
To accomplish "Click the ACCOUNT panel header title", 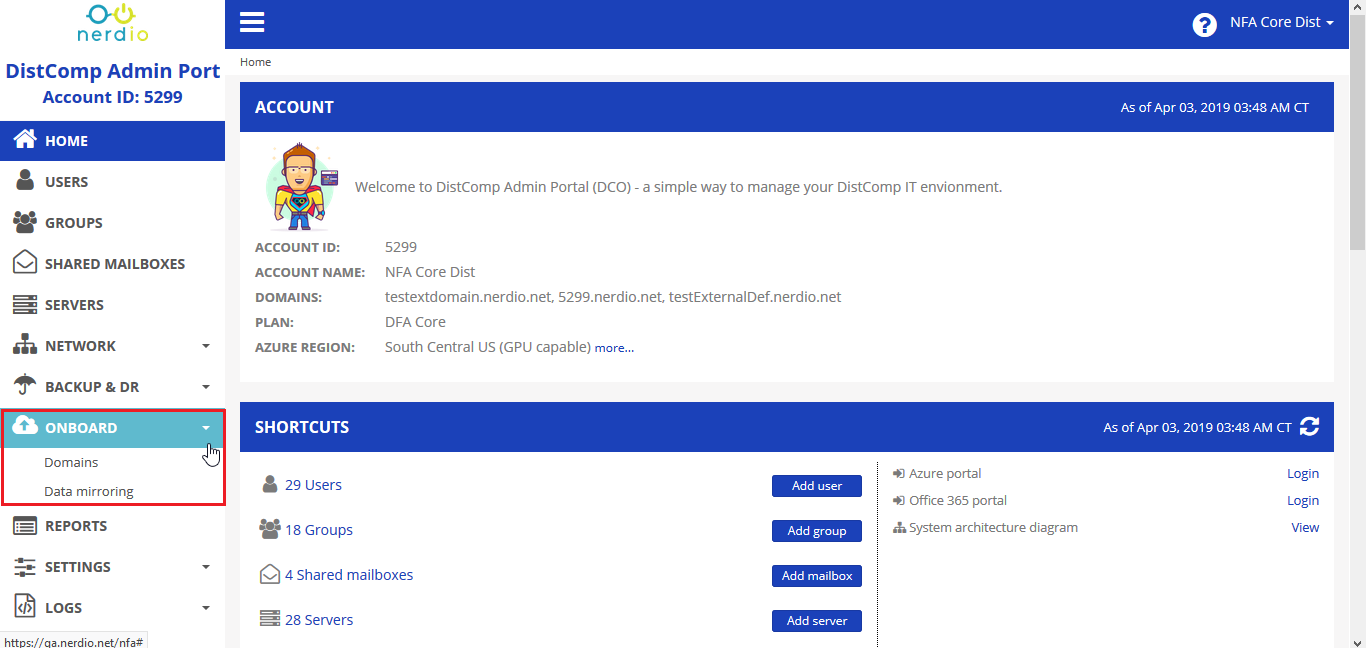I will [x=294, y=107].
